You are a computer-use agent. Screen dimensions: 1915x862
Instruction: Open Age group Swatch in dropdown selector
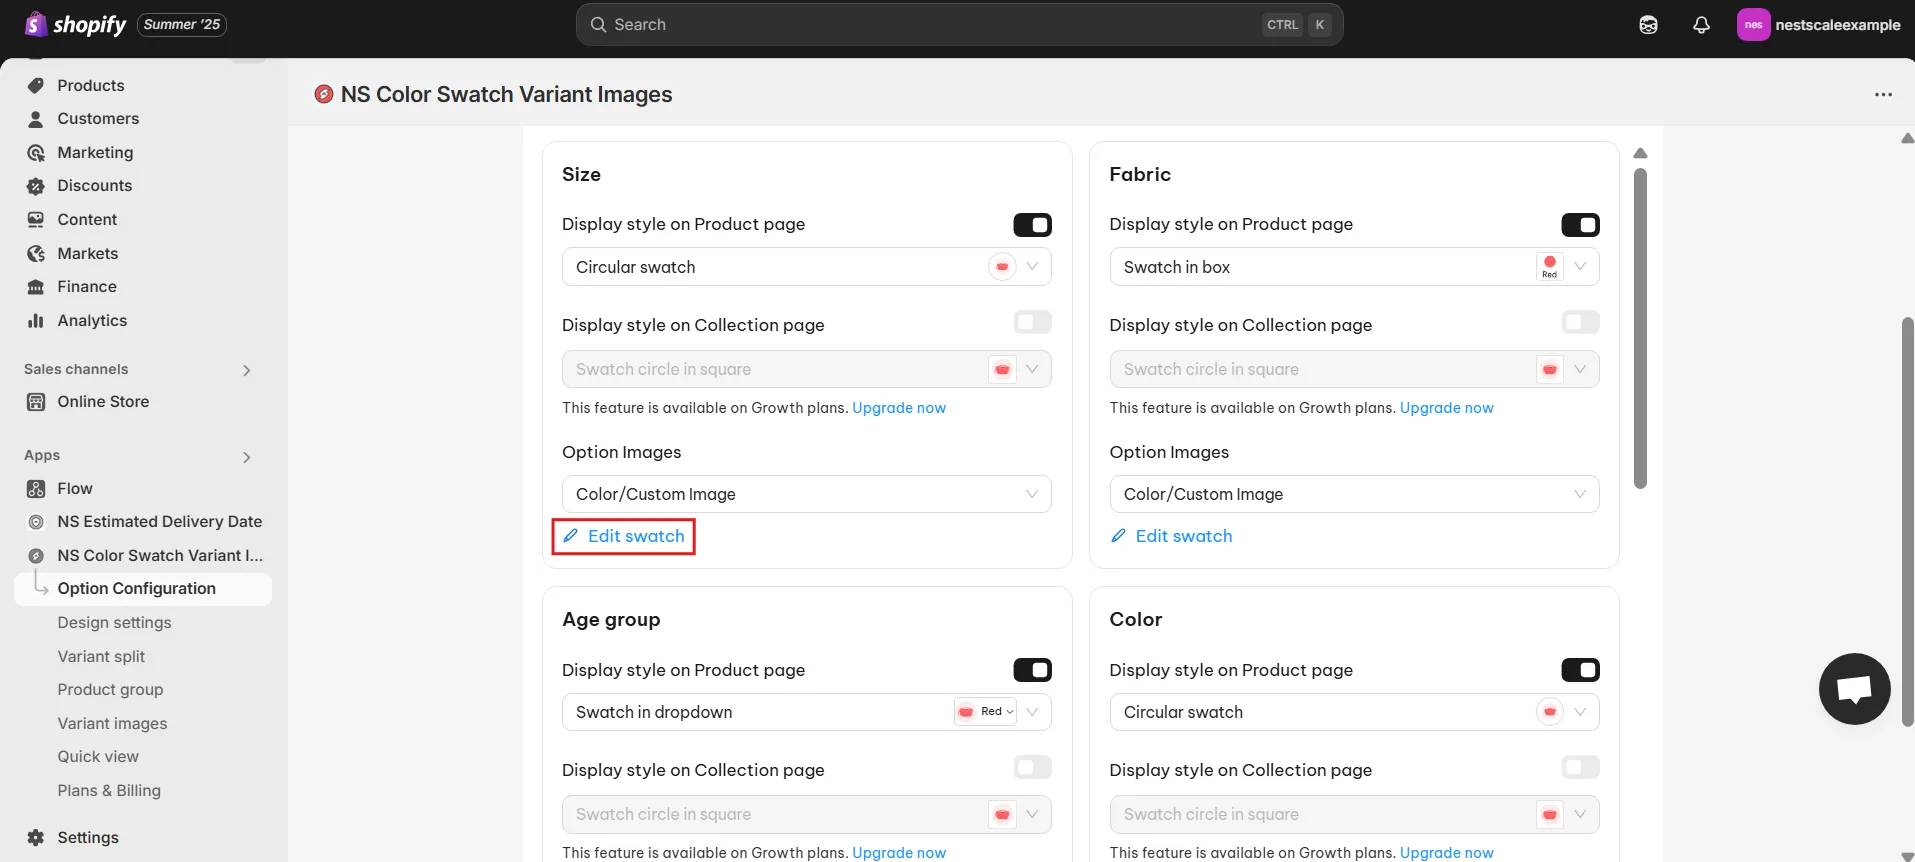[806, 712]
